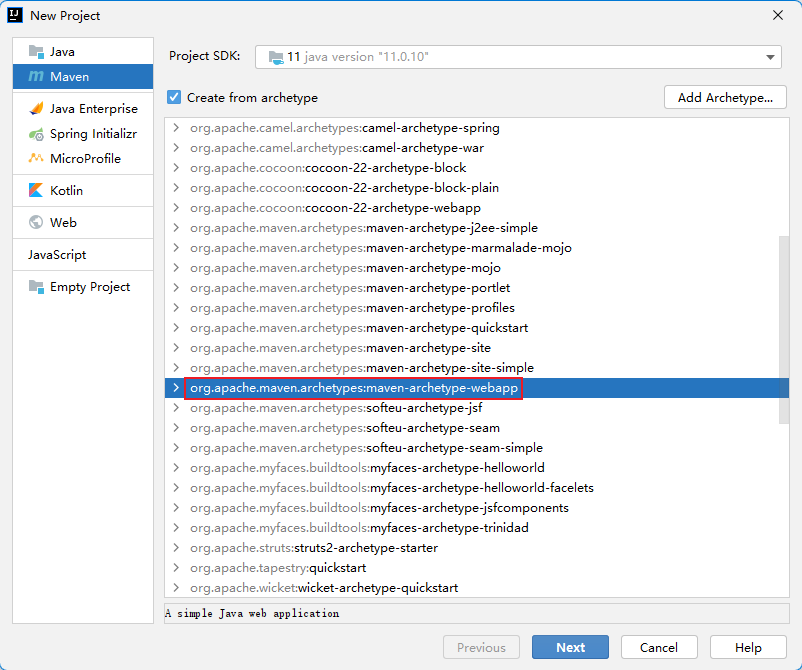The height and width of the screenshot is (670, 802).
Task: Select Spring Initializr project type
Action: pos(83,134)
